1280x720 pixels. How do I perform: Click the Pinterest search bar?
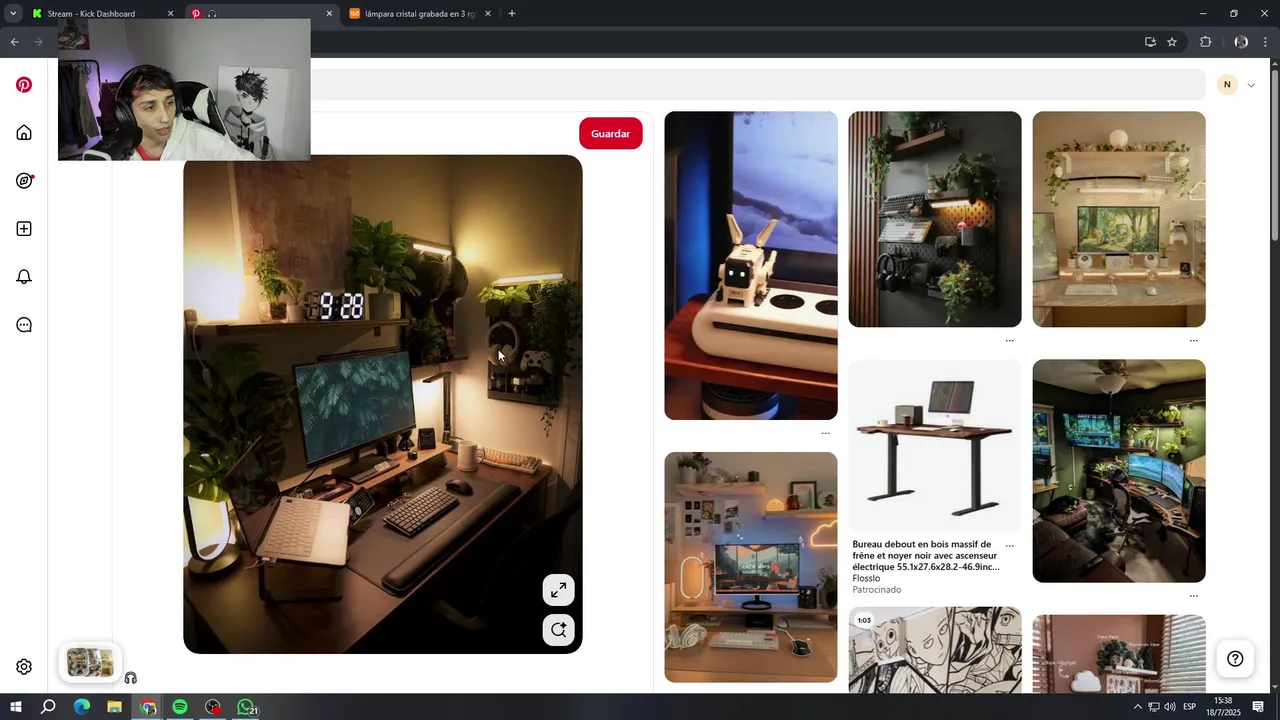pos(757,85)
